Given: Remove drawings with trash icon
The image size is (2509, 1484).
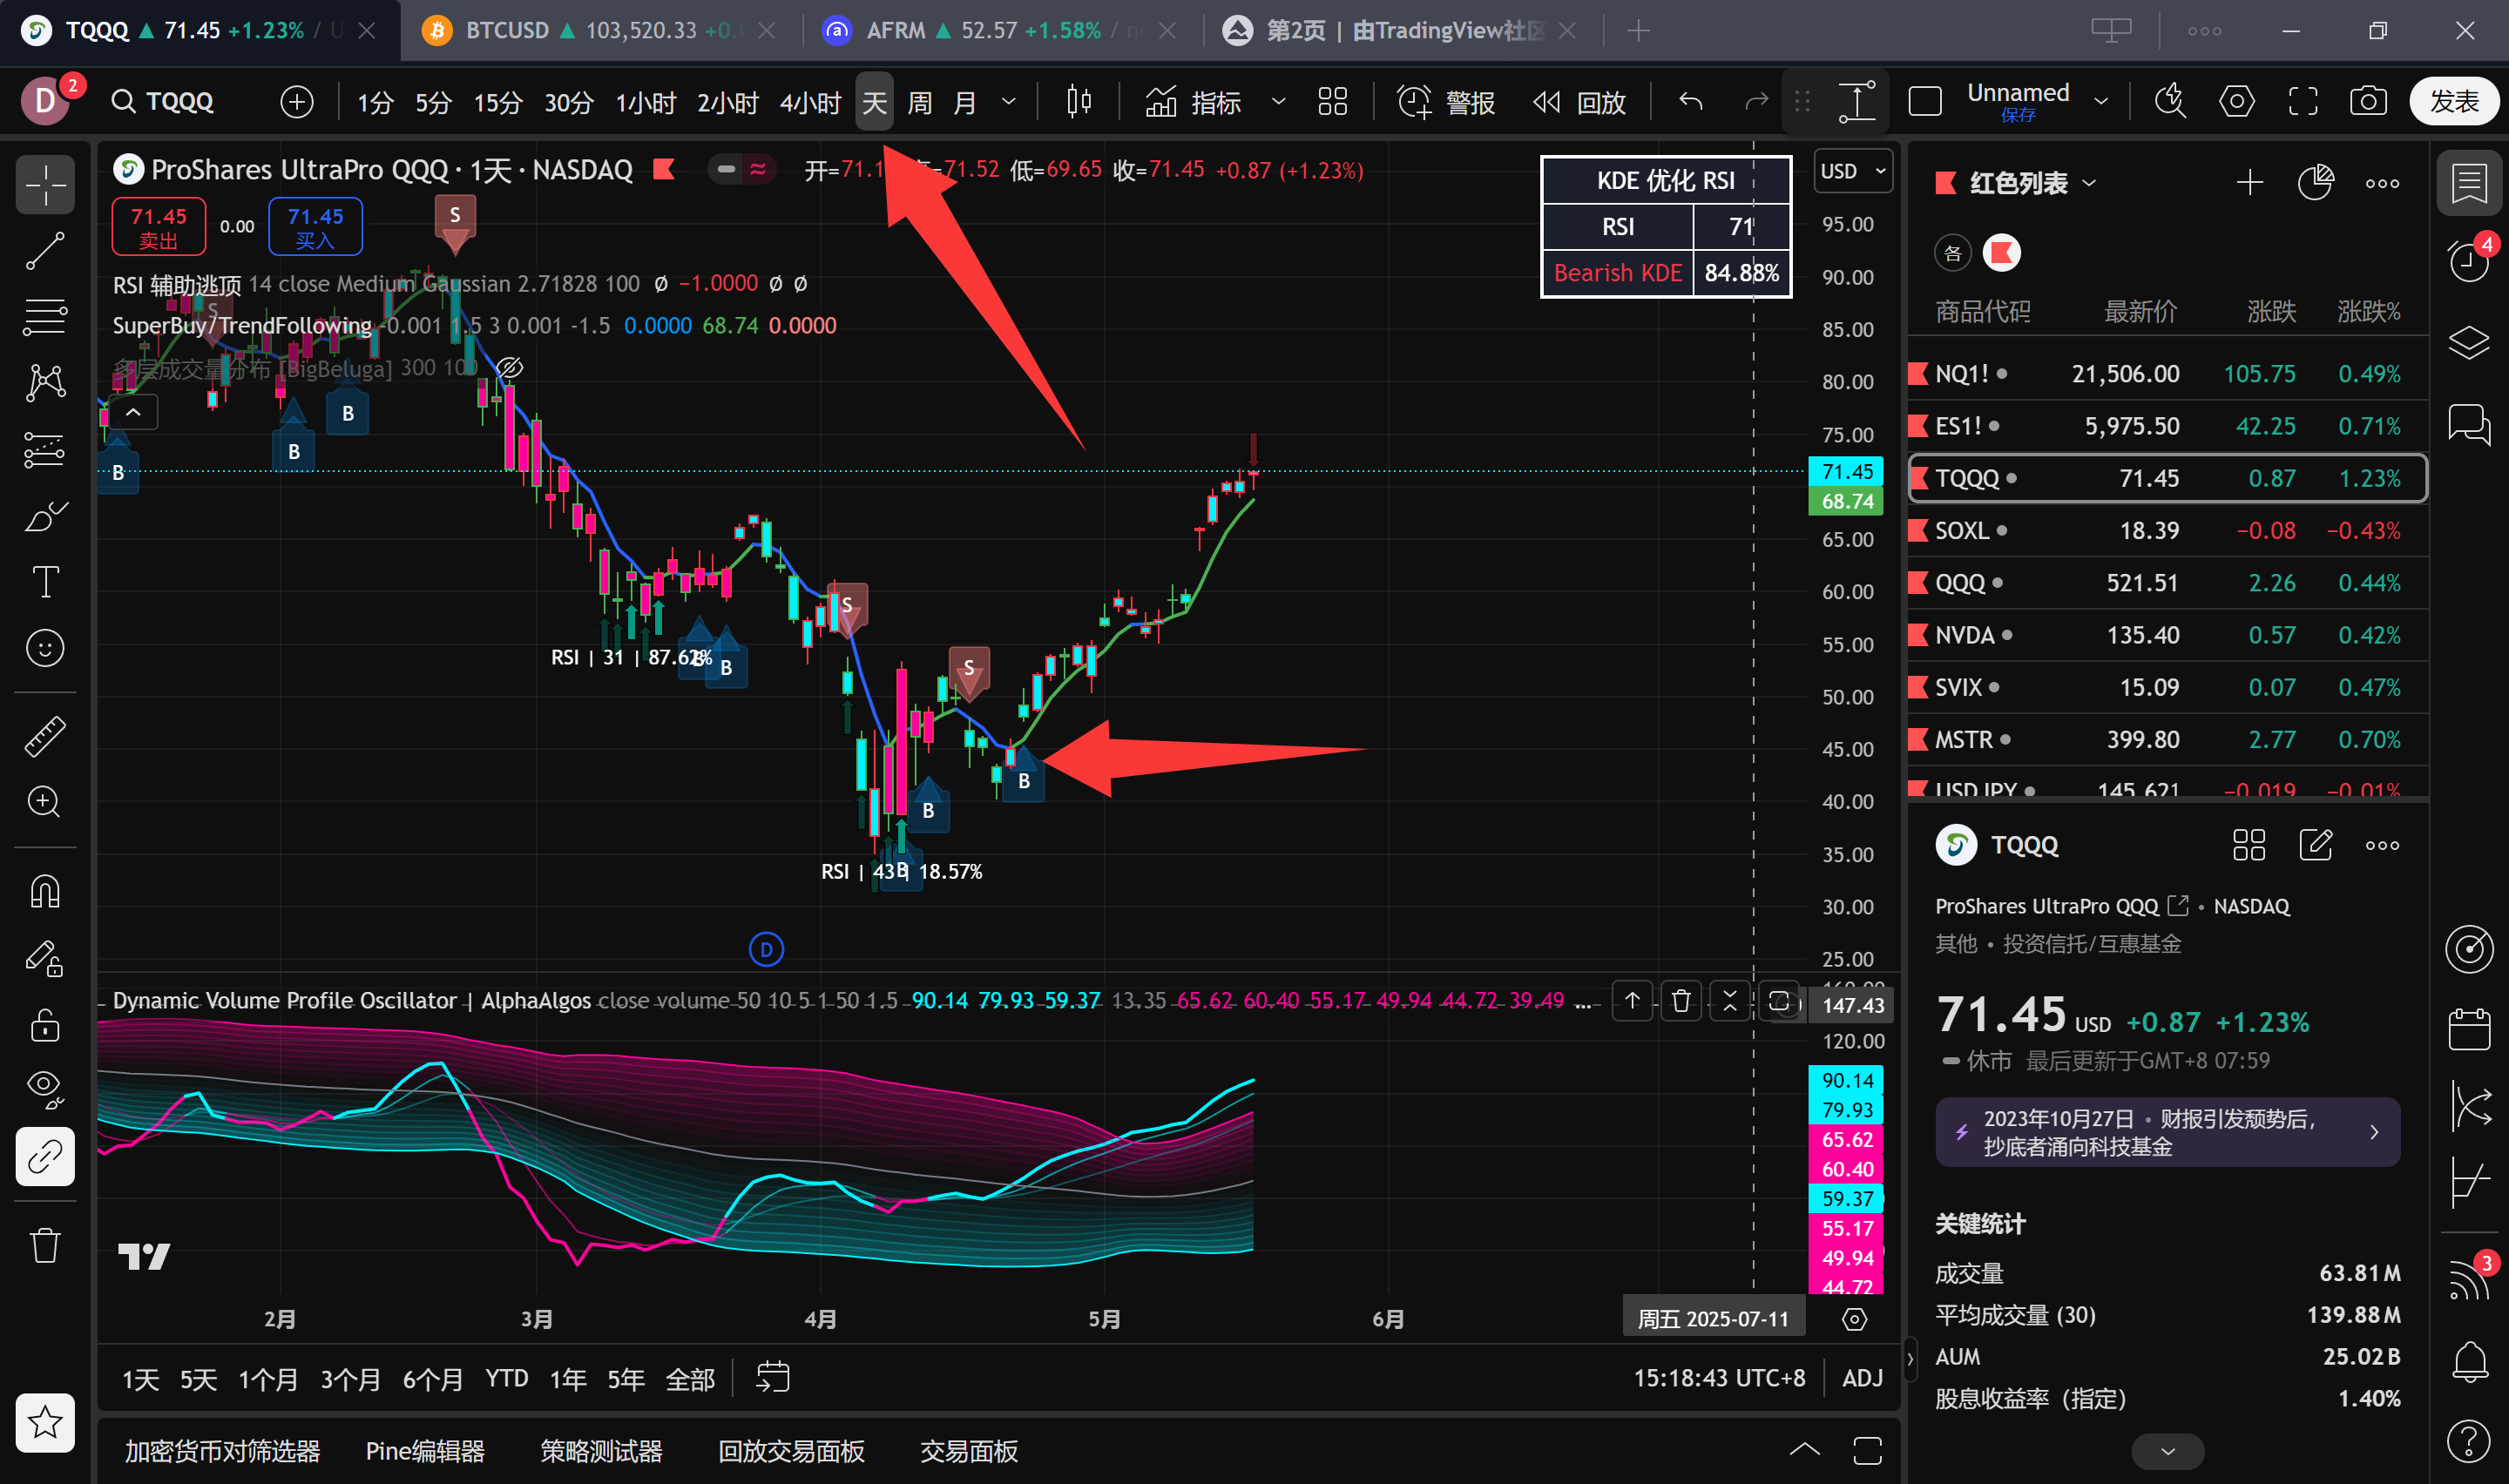Looking at the screenshot, I should point(45,1245).
